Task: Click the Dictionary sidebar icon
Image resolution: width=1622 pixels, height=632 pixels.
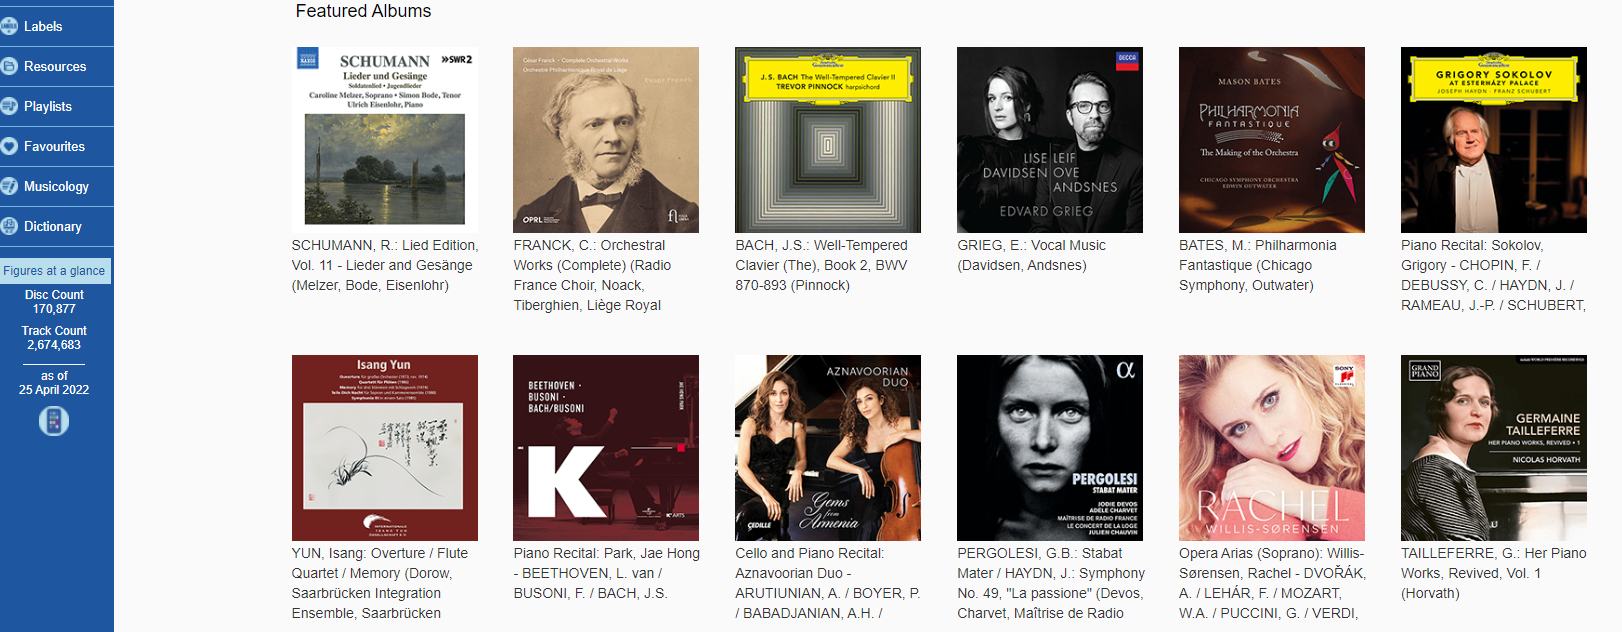Action: point(9,226)
